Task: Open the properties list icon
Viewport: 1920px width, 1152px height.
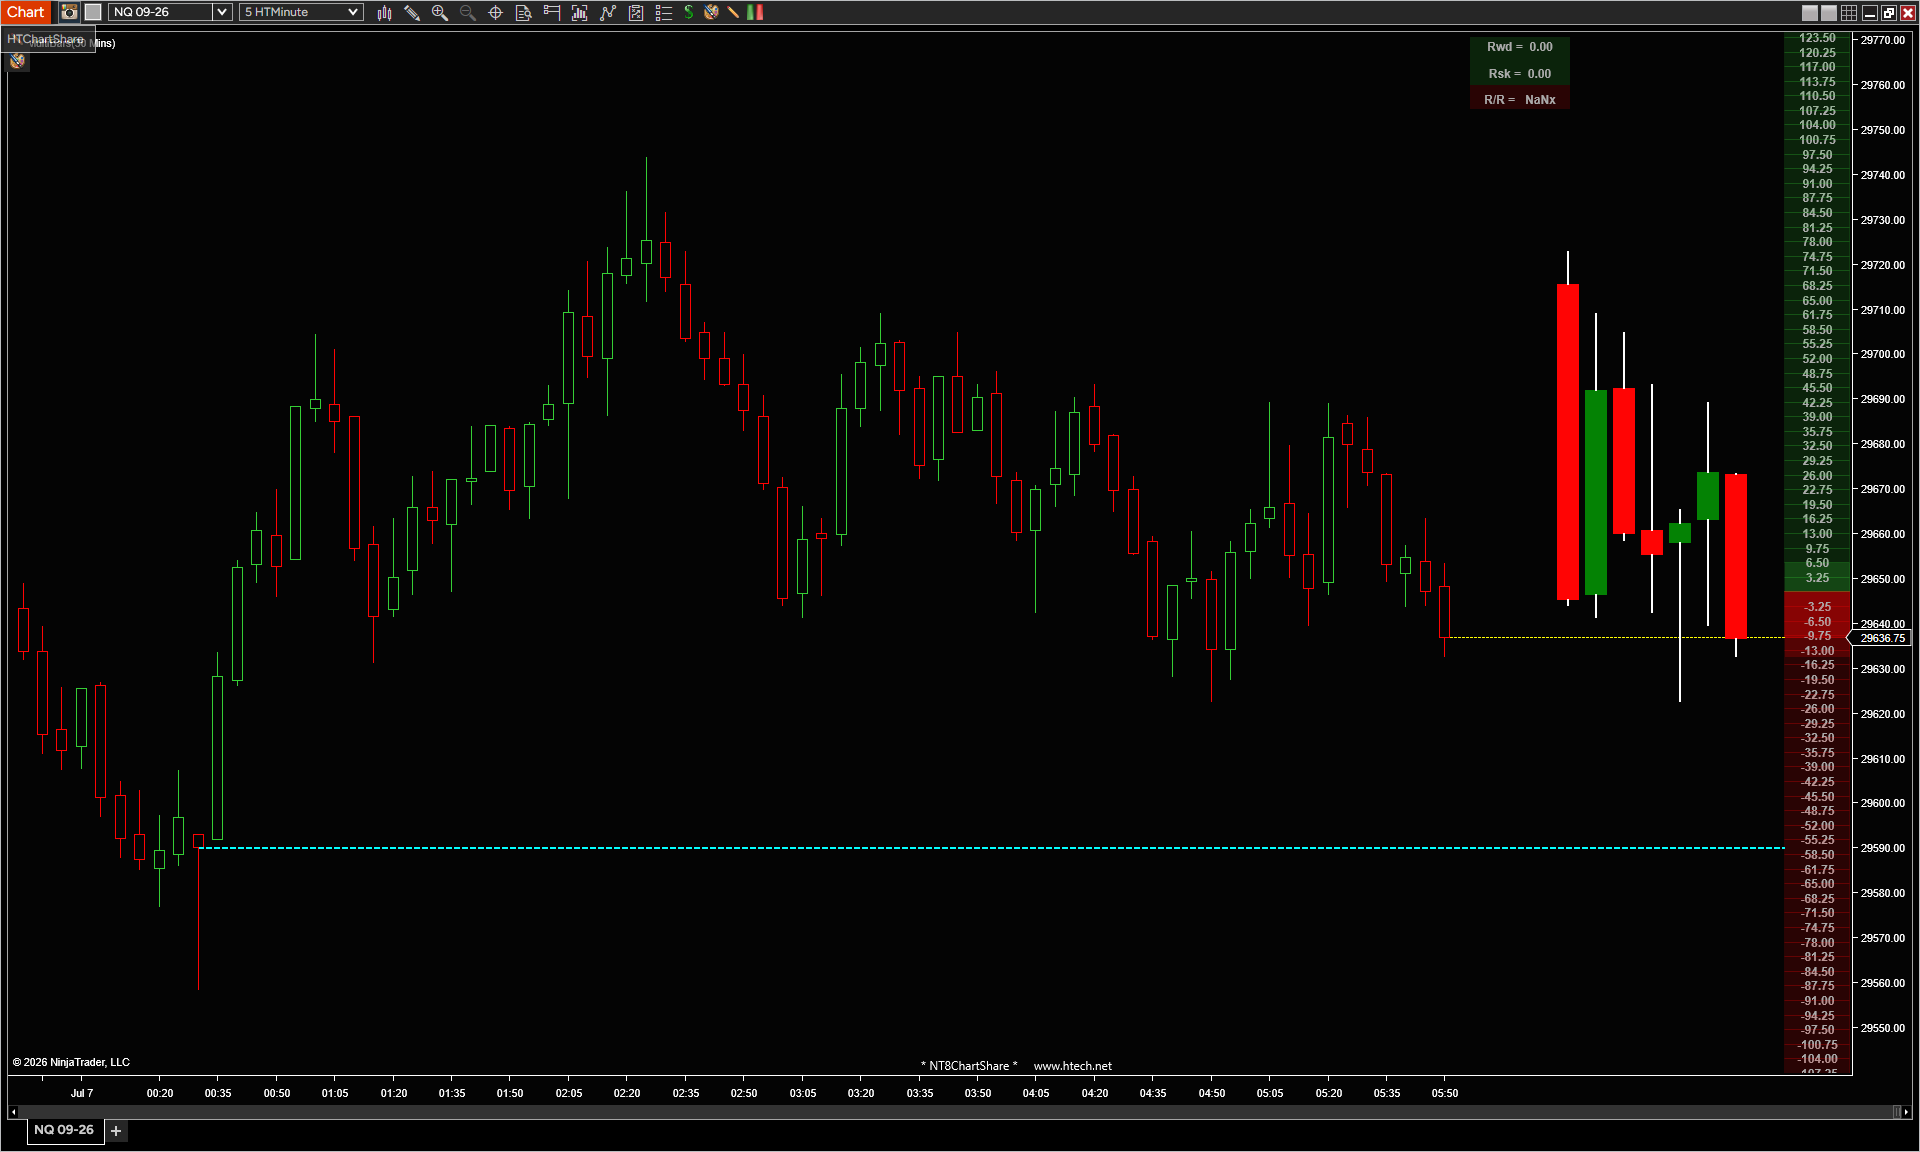Action: pyautogui.click(x=664, y=12)
